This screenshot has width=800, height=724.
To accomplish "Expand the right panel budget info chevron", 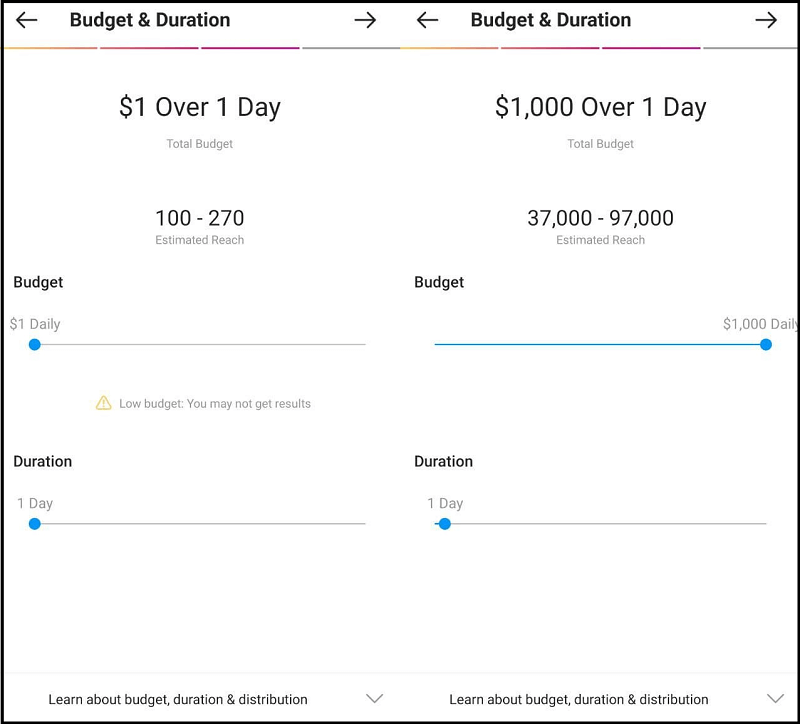I will click(775, 699).
